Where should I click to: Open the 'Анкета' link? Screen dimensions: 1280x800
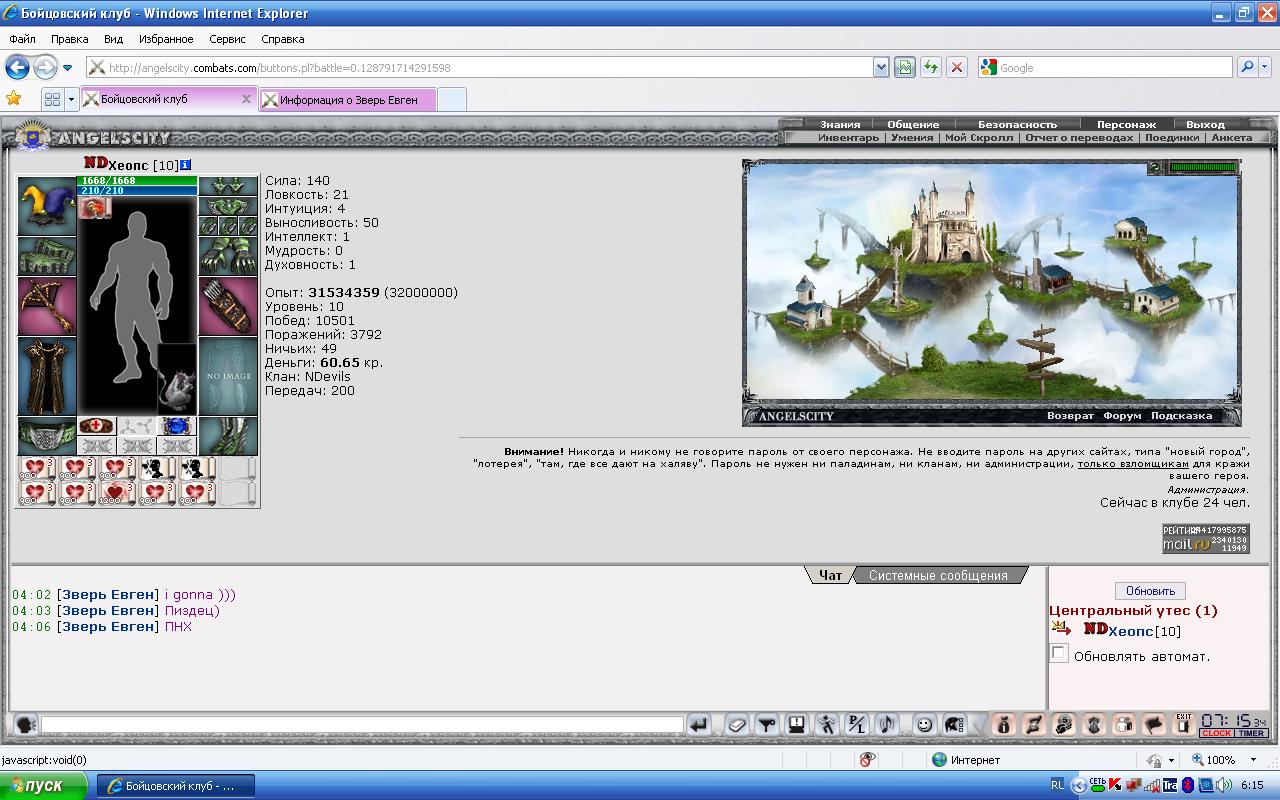pyautogui.click(x=1231, y=138)
